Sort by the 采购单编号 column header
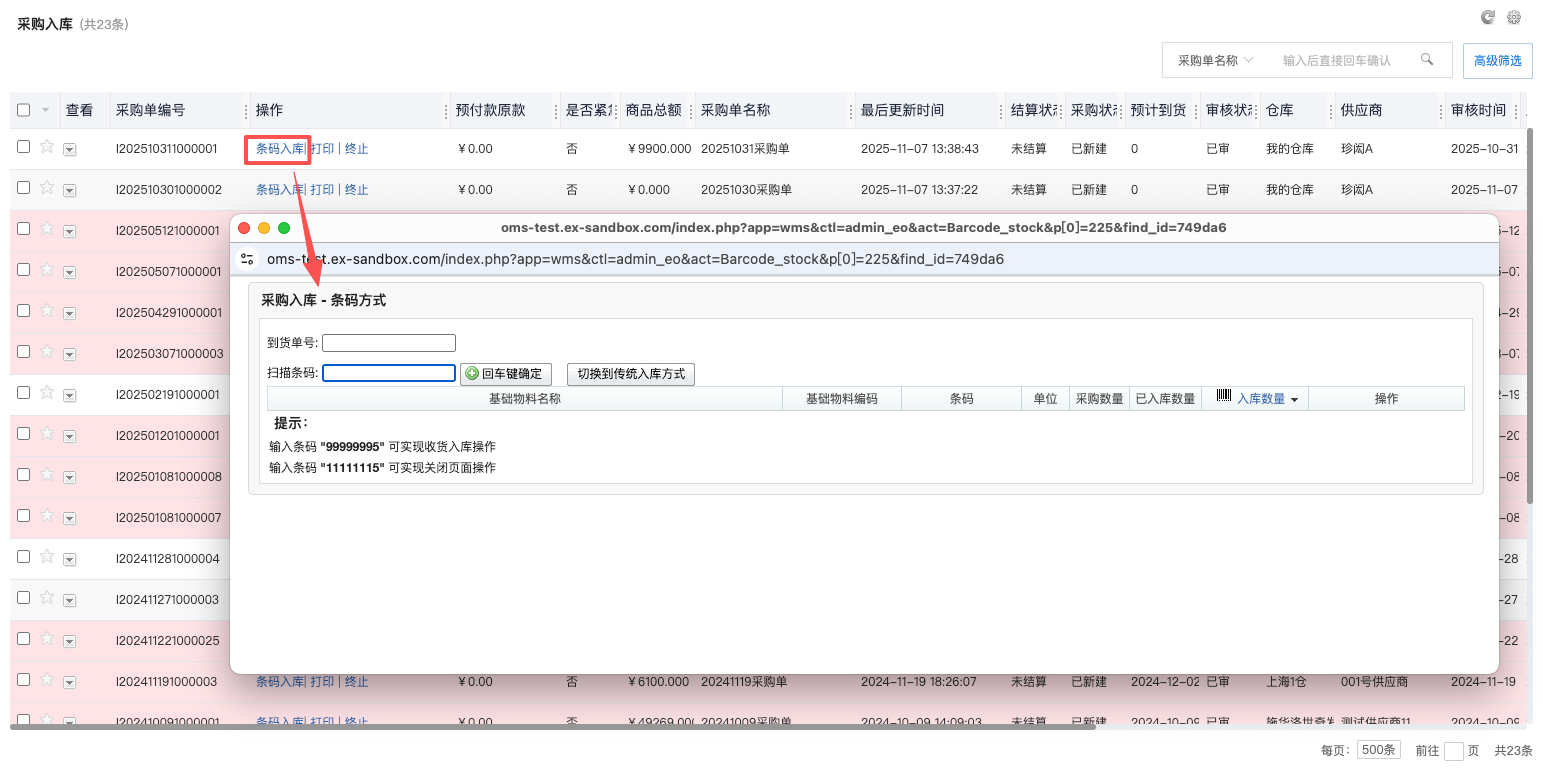Image resolution: width=1543 pixels, height=770 pixels. (x=150, y=110)
